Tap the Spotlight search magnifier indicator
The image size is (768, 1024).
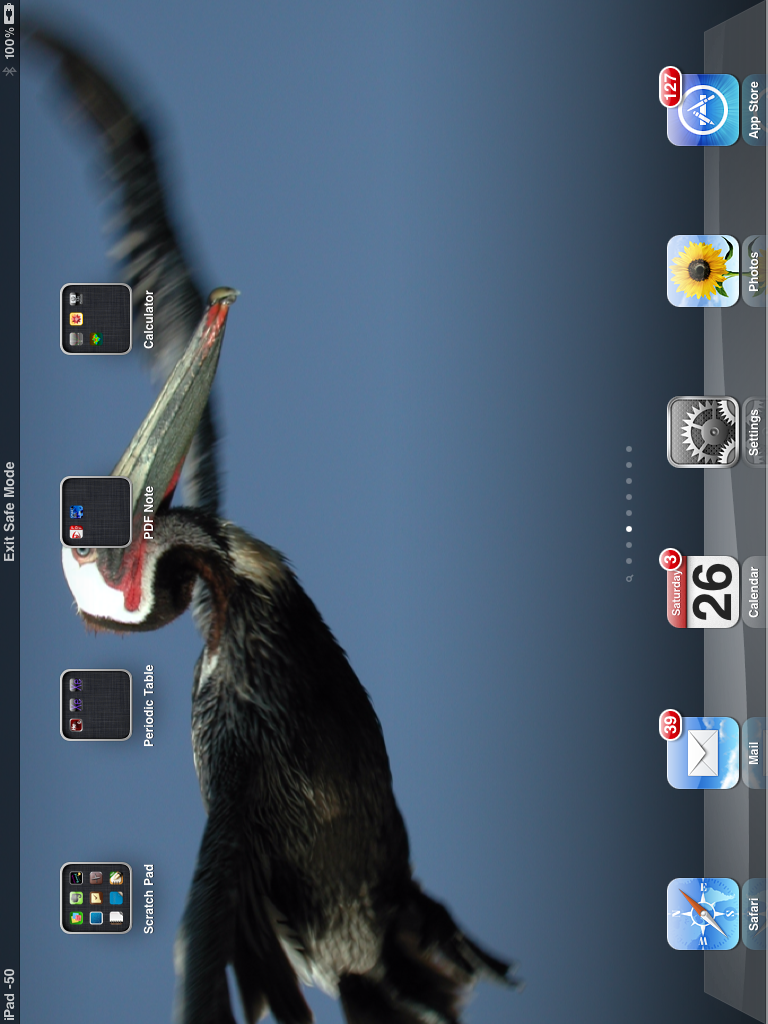tap(629, 578)
